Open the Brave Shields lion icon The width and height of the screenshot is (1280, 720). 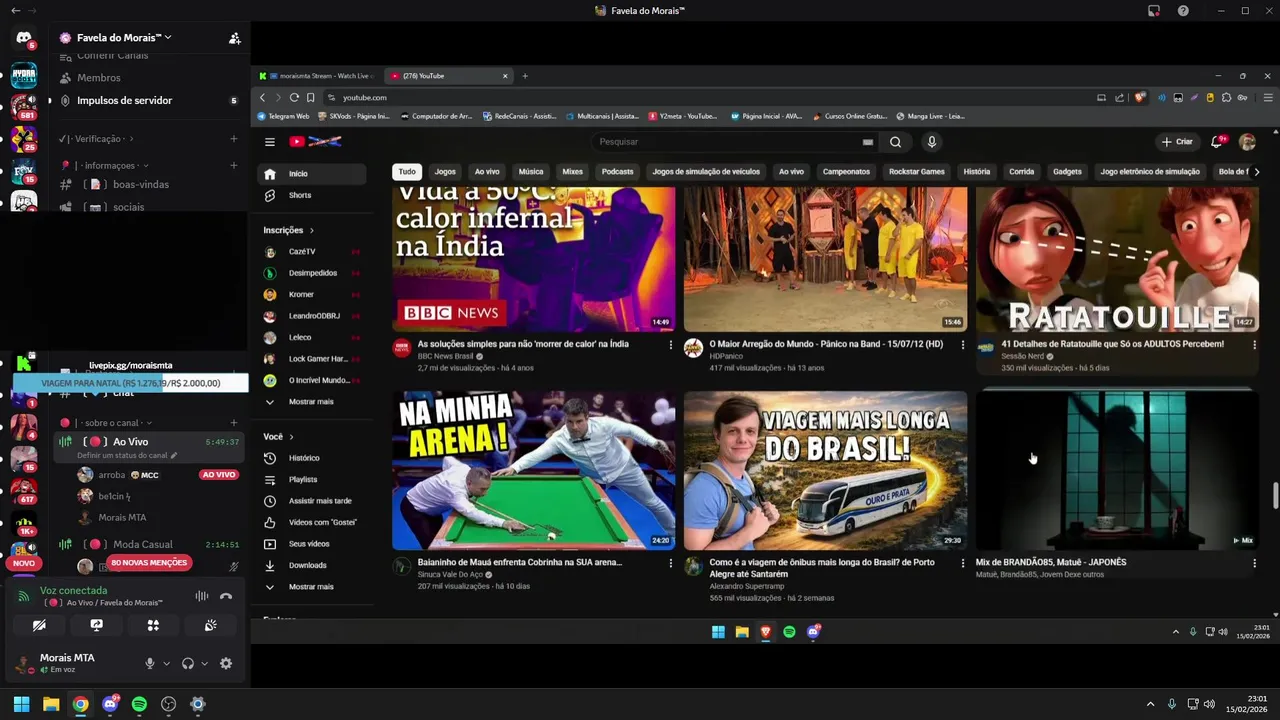tap(1139, 97)
